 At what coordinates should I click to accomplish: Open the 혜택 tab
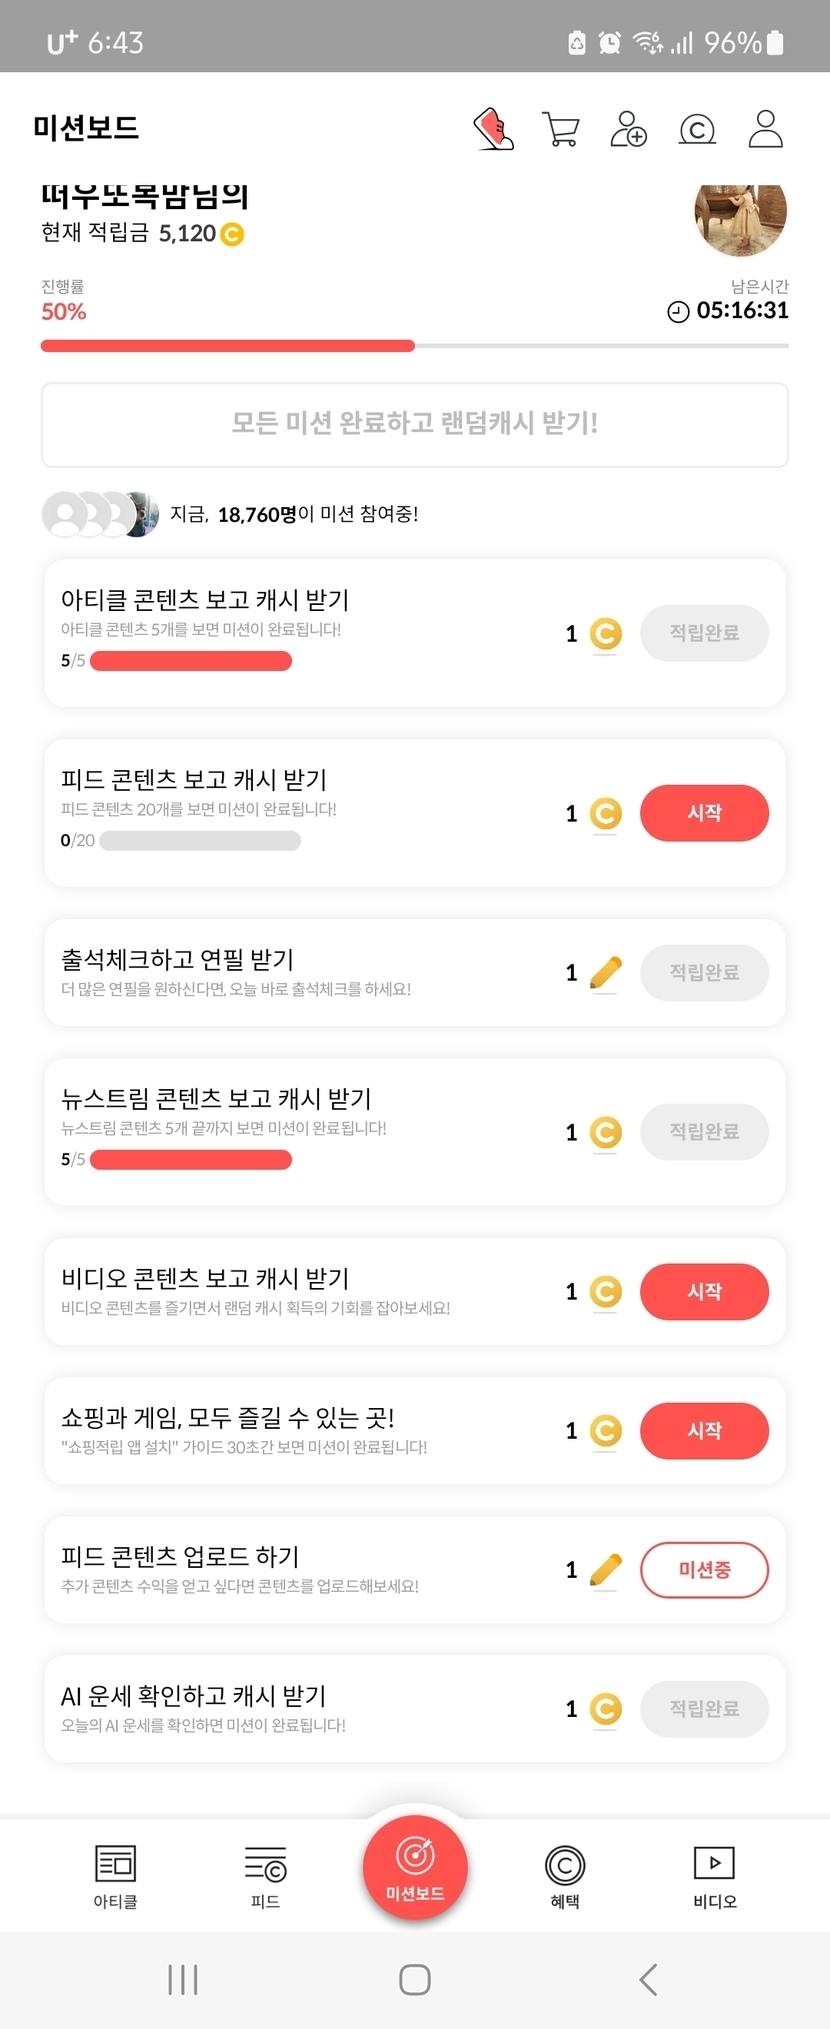pyautogui.click(x=565, y=1876)
